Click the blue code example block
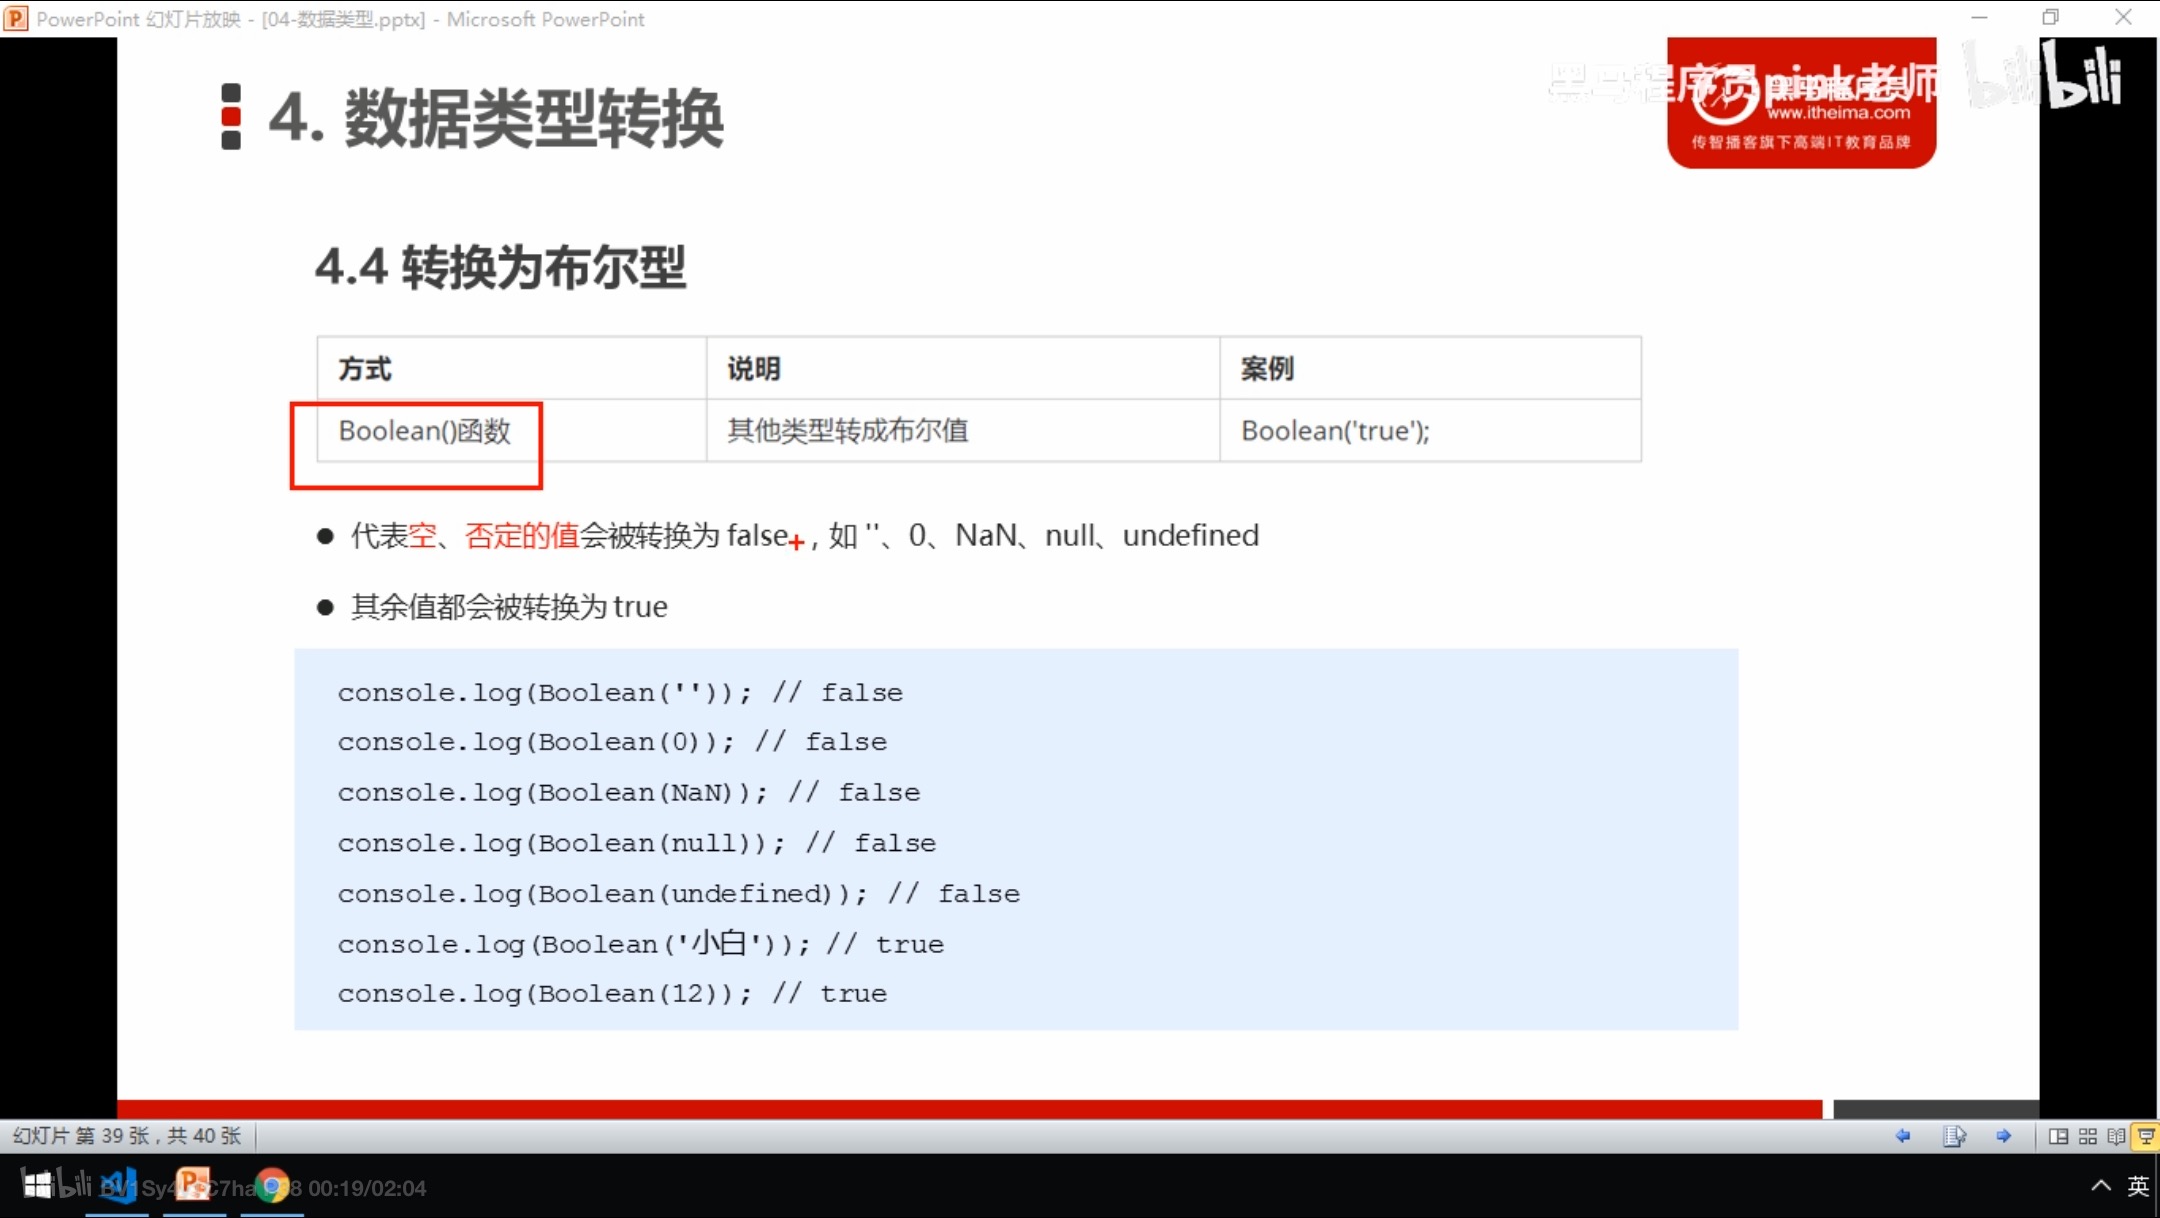Viewport: 2160px width, 1218px height. point(1015,839)
